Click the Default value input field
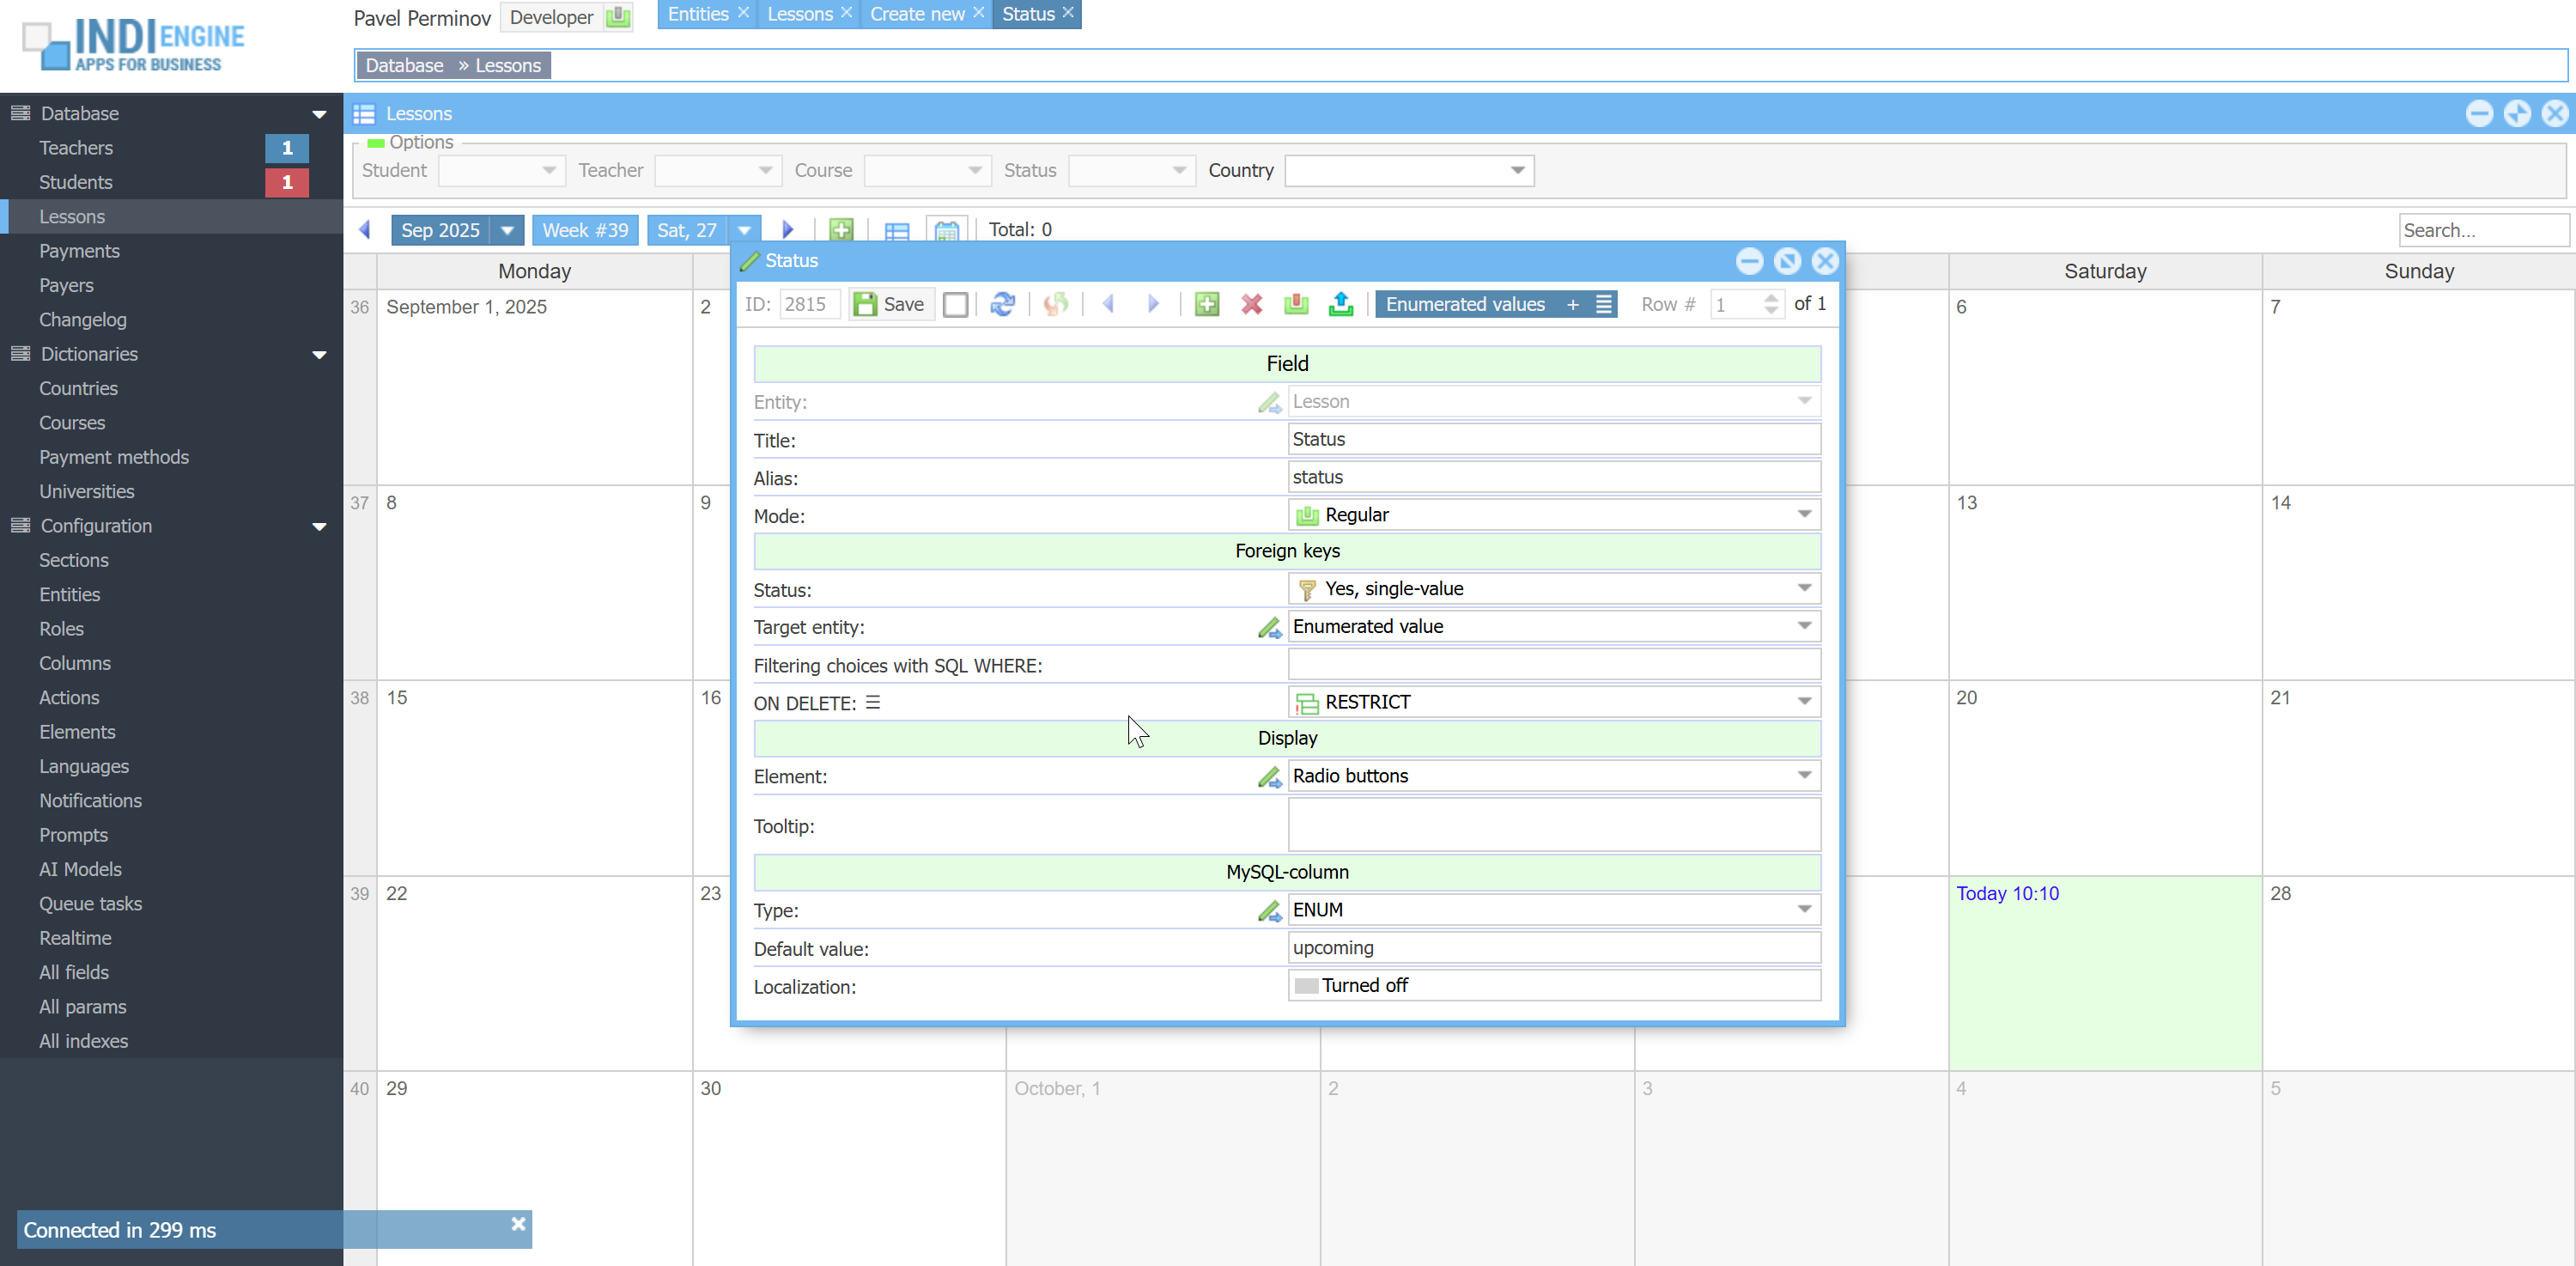This screenshot has height=1266, width=2576. tap(1553, 947)
